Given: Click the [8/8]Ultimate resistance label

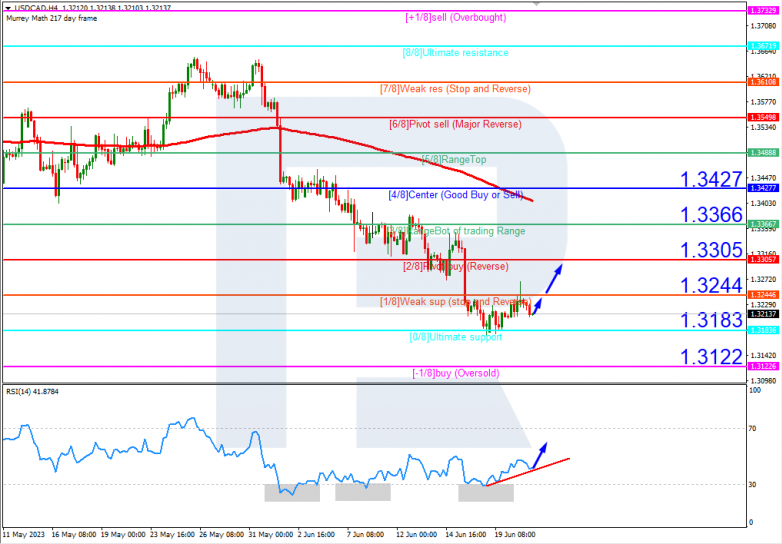Looking at the screenshot, I should pos(455,53).
